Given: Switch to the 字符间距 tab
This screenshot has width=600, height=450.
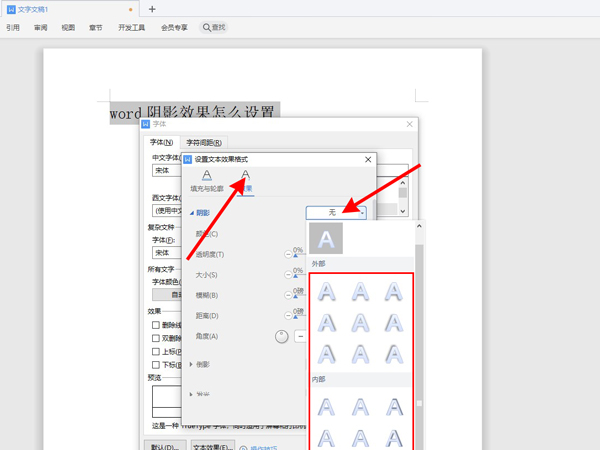Looking at the screenshot, I should click(x=205, y=143).
